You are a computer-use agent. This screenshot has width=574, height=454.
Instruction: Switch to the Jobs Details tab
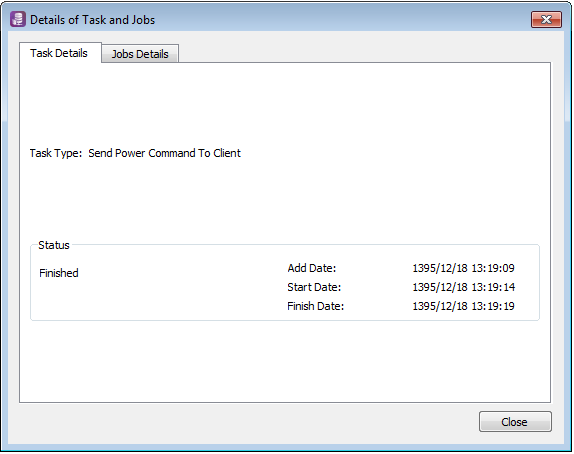tap(140, 54)
